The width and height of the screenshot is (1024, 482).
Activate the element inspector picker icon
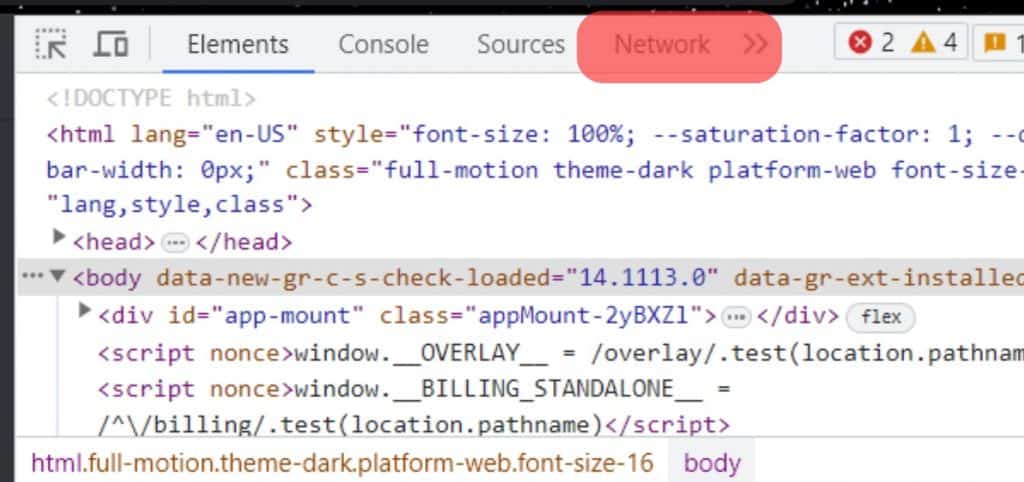coord(50,45)
